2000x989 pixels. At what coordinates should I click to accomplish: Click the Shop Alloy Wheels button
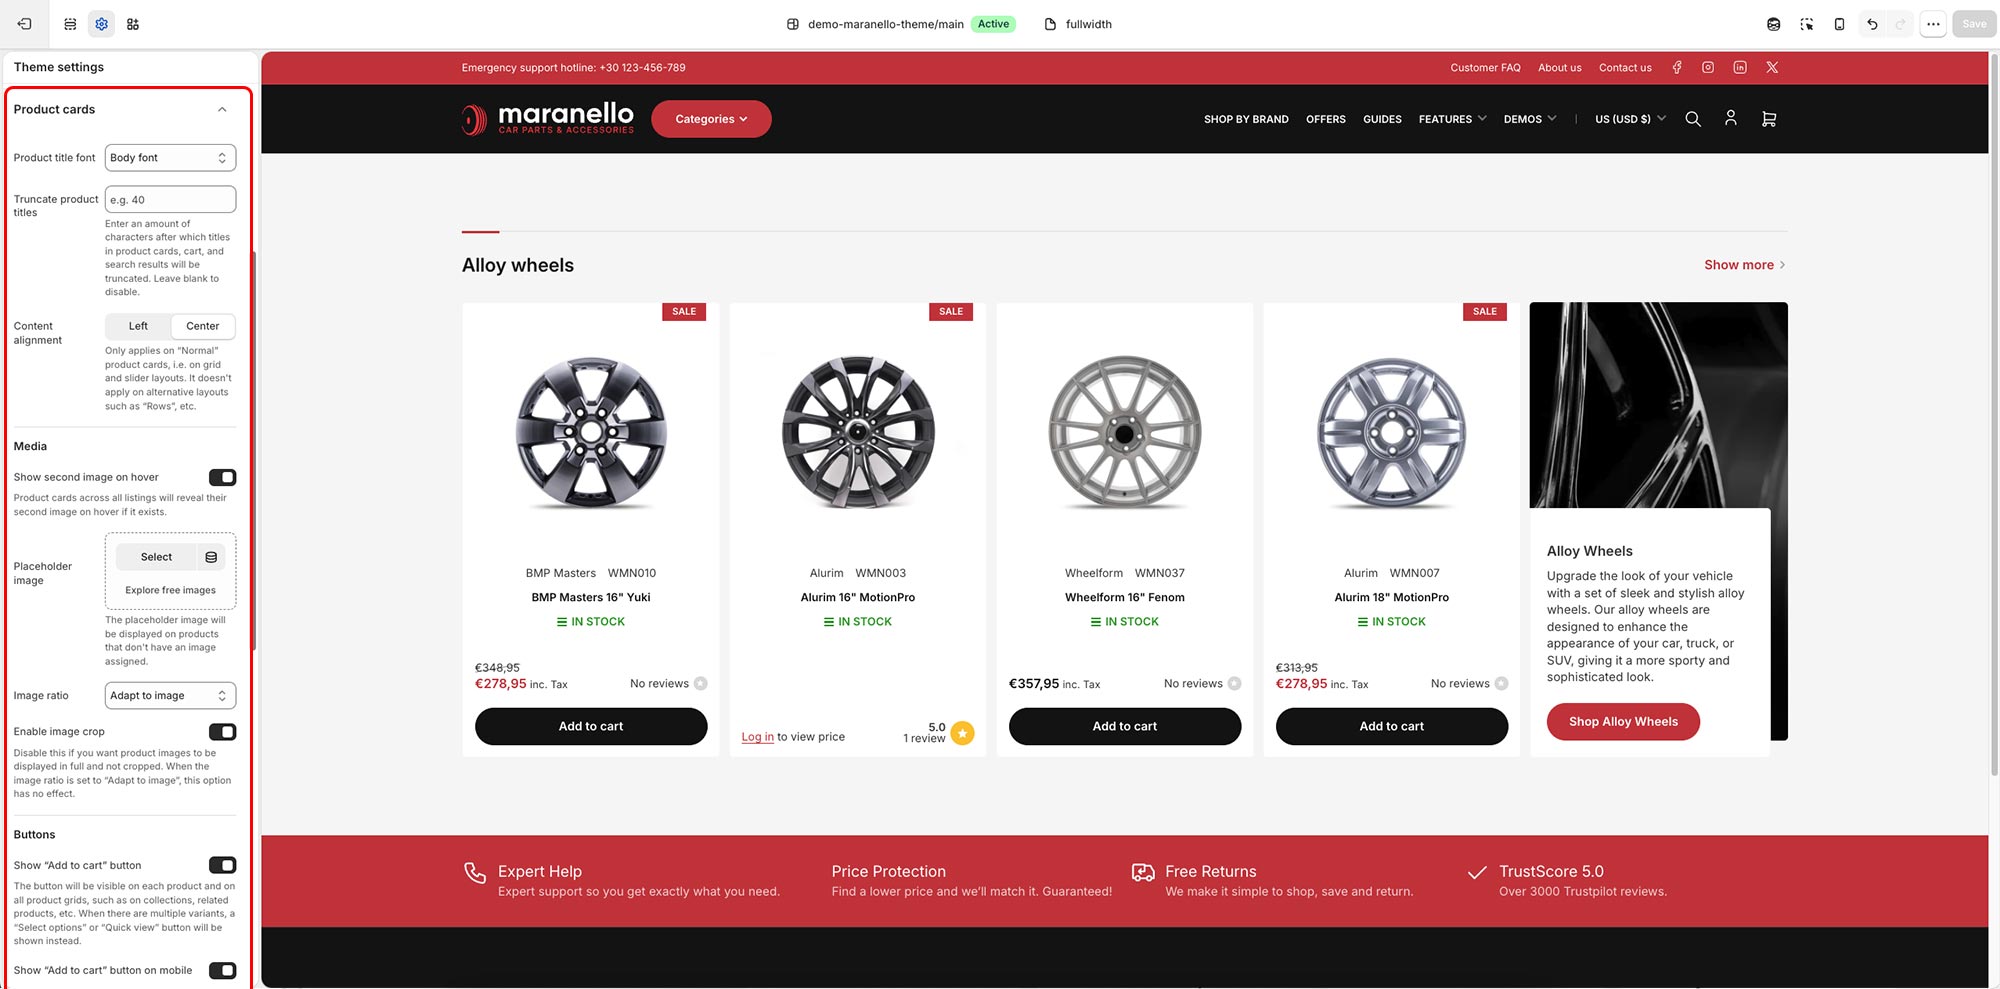coord(1623,722)
